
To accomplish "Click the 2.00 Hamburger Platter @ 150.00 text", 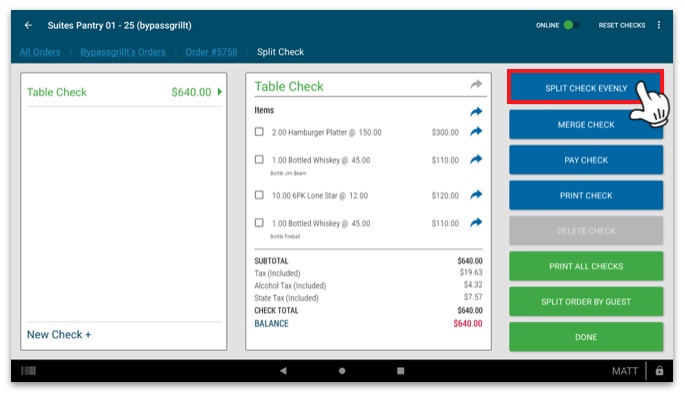I will point(326,132).
